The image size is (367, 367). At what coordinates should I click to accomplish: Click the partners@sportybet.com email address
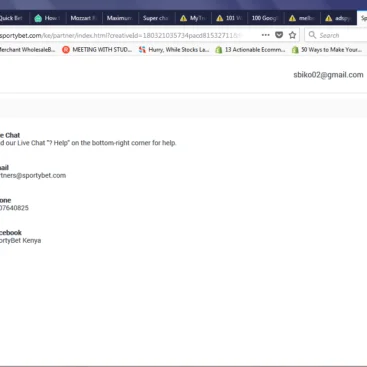click(x=33, y=175)
